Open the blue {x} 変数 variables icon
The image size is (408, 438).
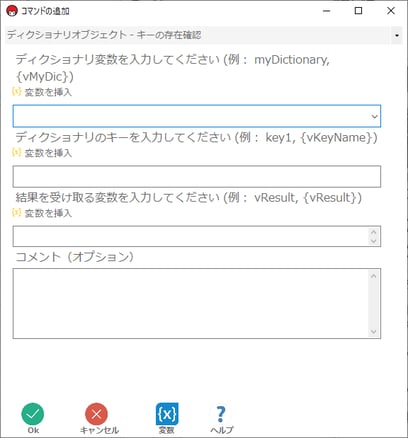[167, 414]
